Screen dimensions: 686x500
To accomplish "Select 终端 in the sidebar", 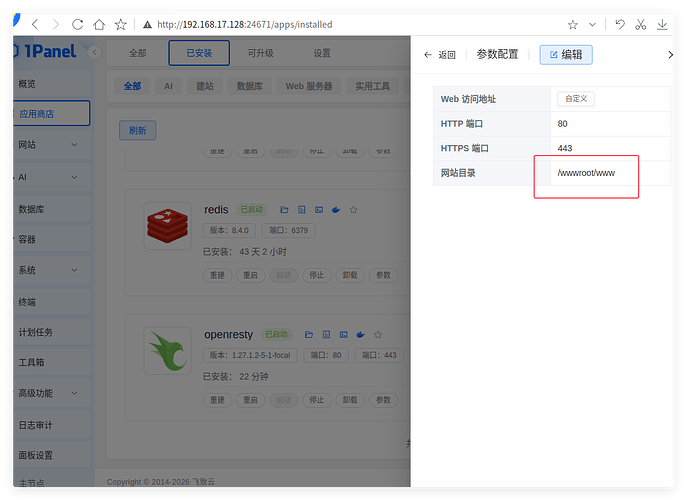I will pyautogui.click(x=28, y=301).
